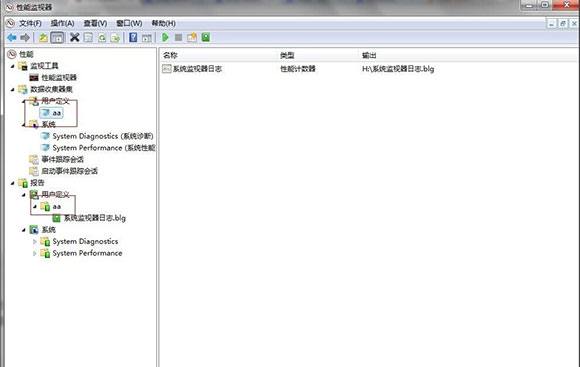The width and height of the screenshot is (580, 367).
Task: Select the 数据收集器集 tree node
Action: pos(51,89)
